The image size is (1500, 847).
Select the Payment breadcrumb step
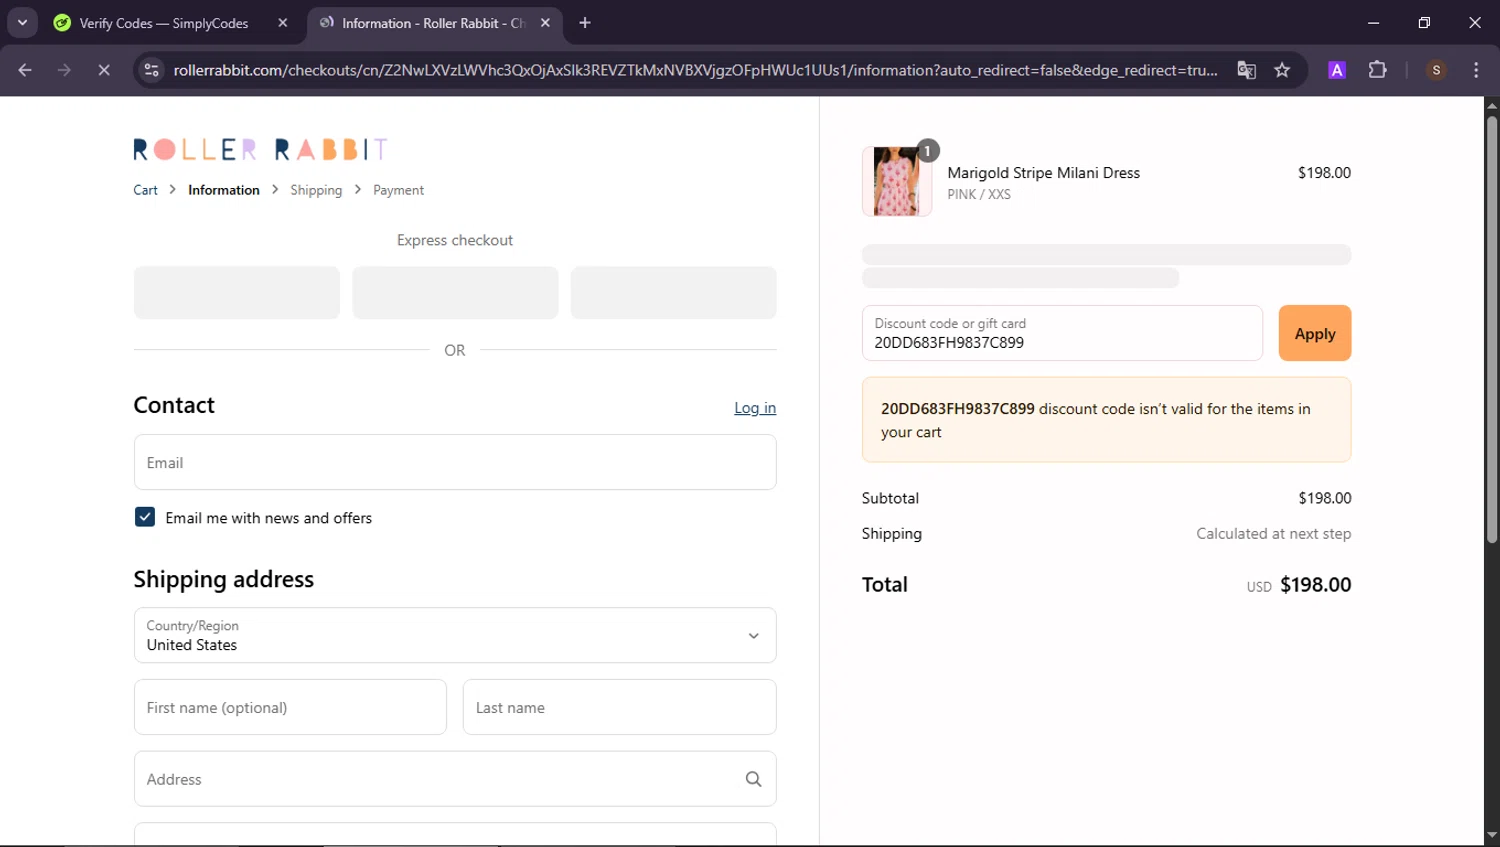[398, 190]
